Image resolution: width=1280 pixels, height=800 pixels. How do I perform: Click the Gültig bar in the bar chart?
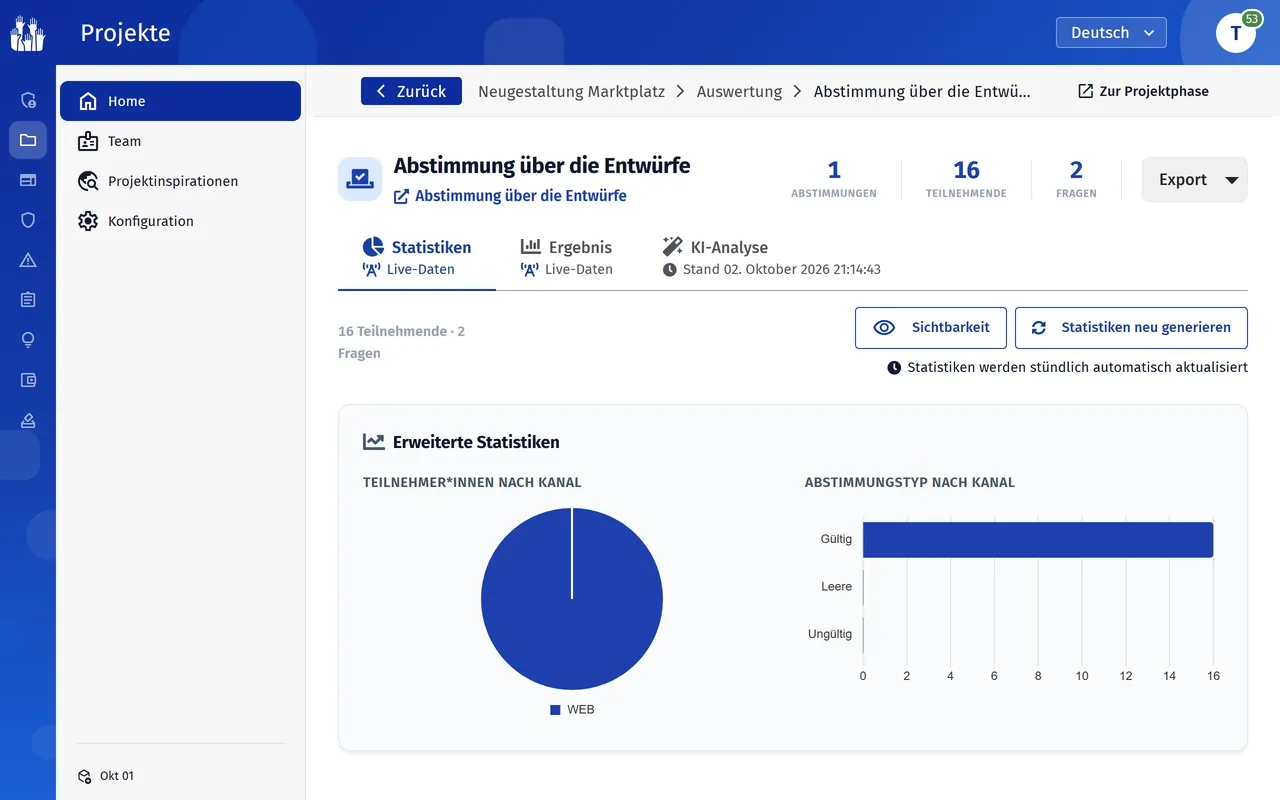(1038, 540)
